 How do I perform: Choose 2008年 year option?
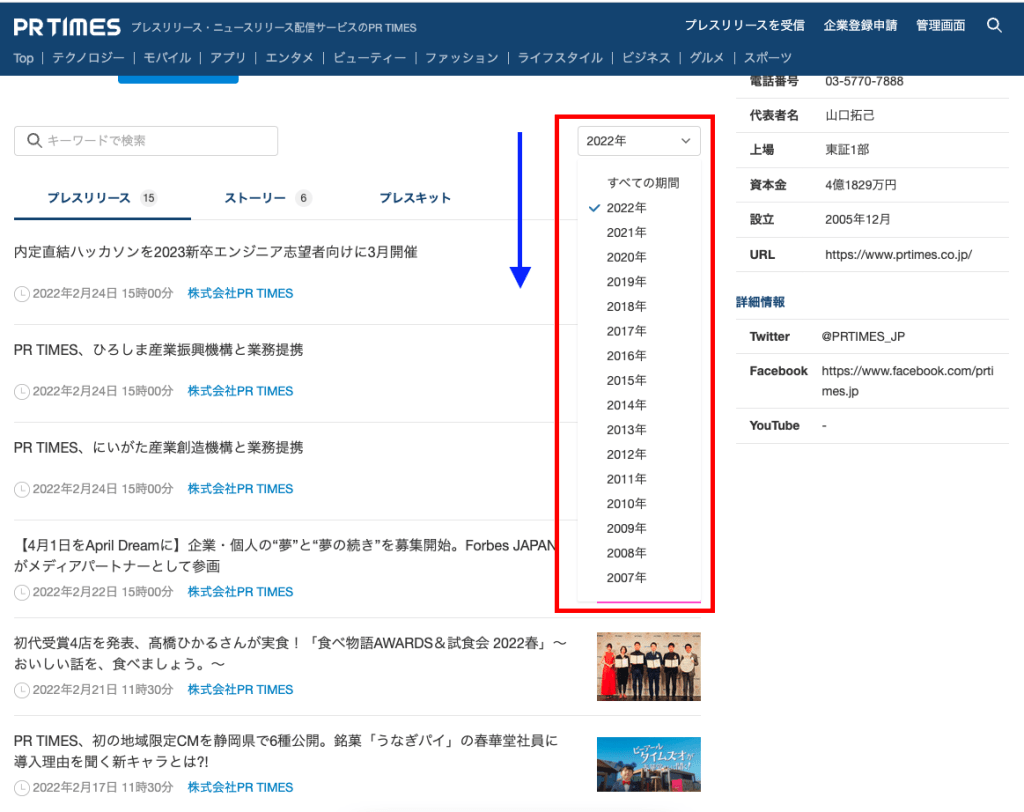(626, 553)
